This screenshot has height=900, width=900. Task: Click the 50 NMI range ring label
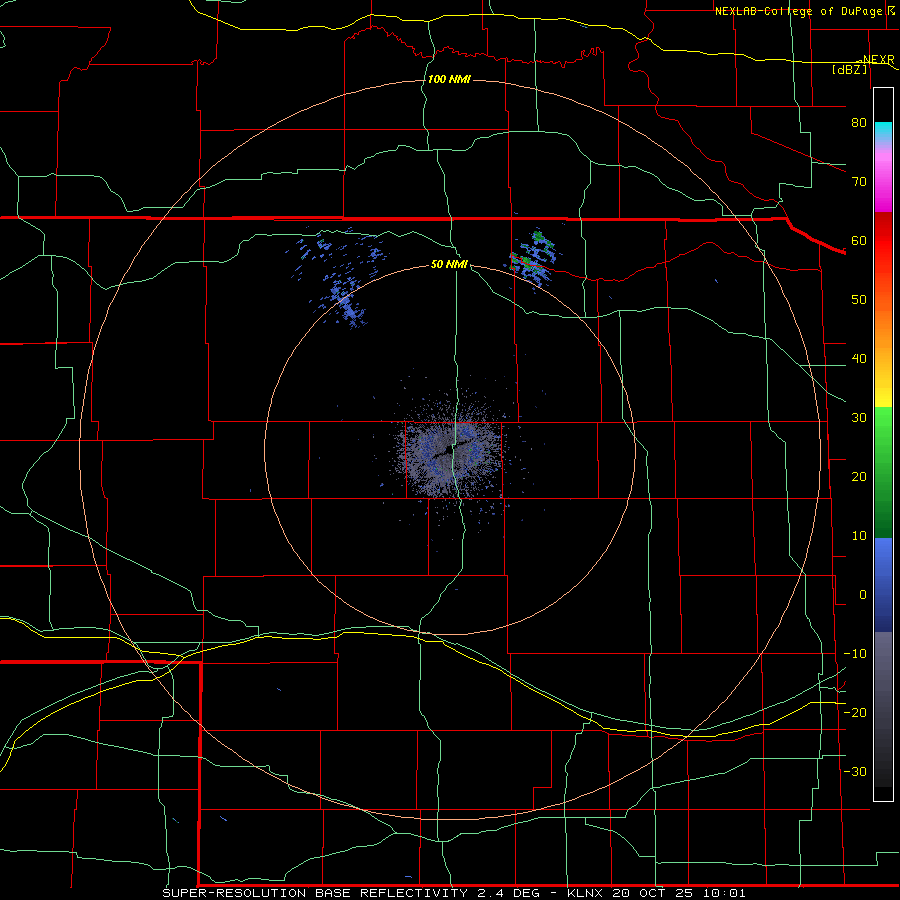[449, 264]
